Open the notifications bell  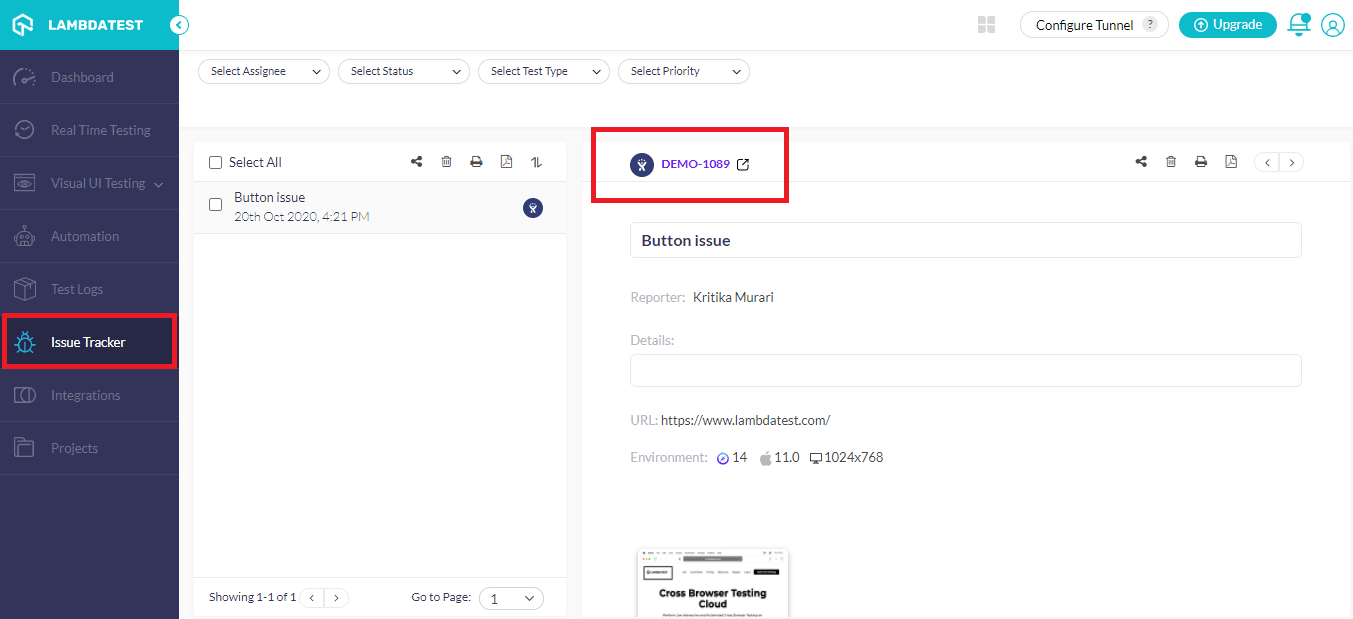[x=1298, y=24]
